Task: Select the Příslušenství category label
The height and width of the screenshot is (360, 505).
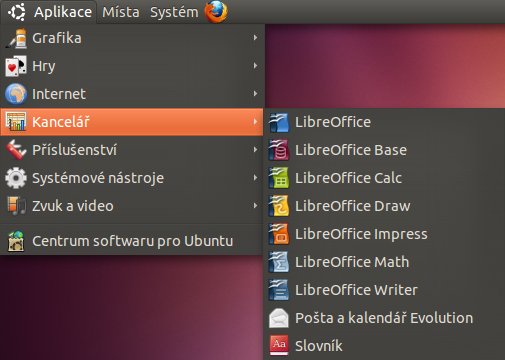Action: point(74,150)
